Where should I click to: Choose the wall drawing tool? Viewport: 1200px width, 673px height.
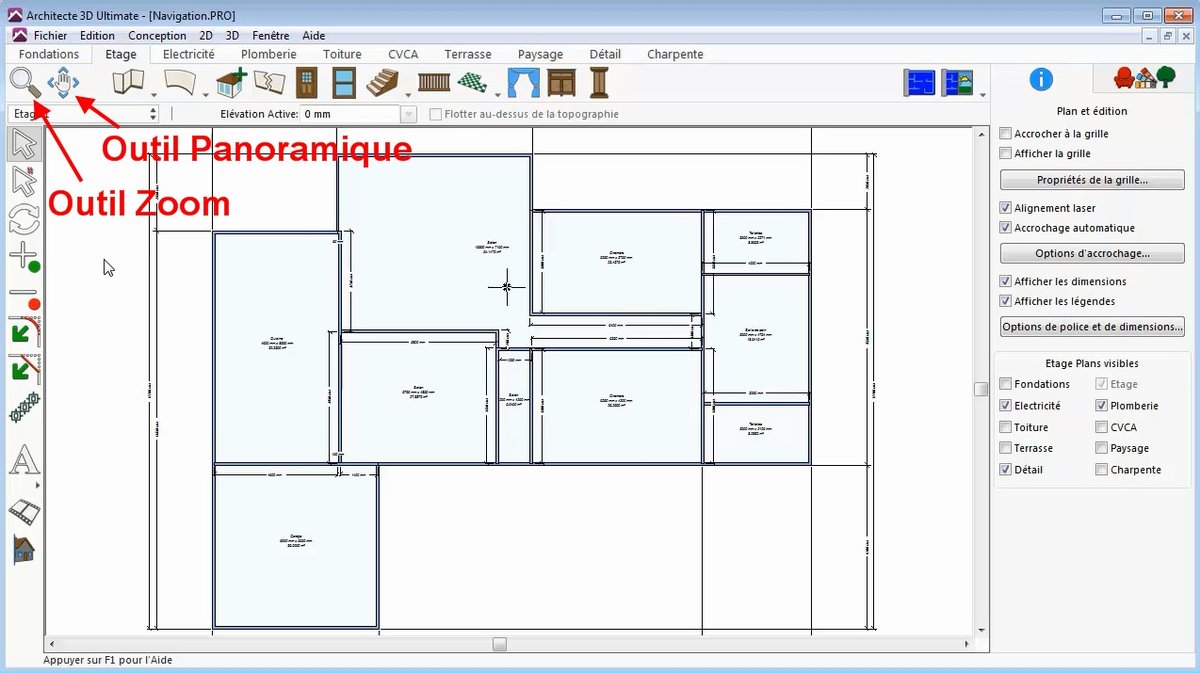click(127, 82)
